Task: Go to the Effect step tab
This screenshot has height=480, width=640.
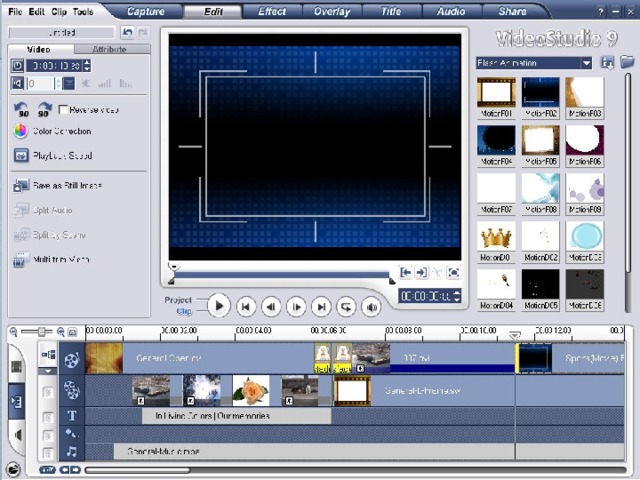Action: pyautogui.click(x=272, y=11)
